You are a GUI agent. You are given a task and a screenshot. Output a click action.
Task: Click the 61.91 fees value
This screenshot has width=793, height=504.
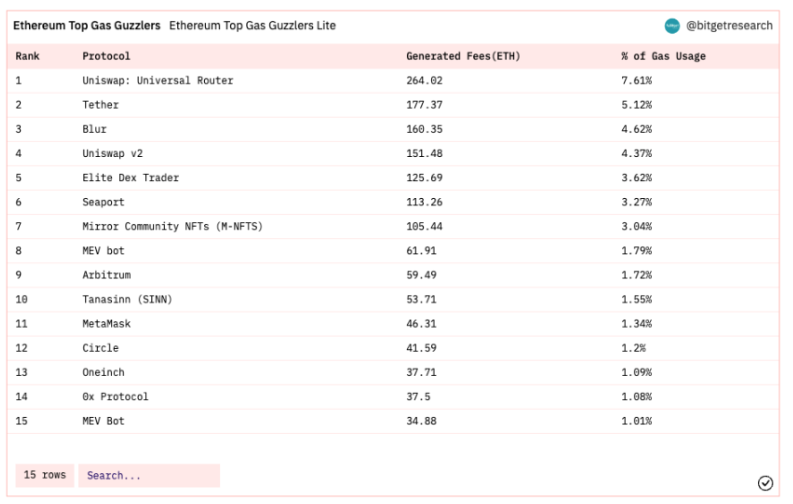(421, 251)
